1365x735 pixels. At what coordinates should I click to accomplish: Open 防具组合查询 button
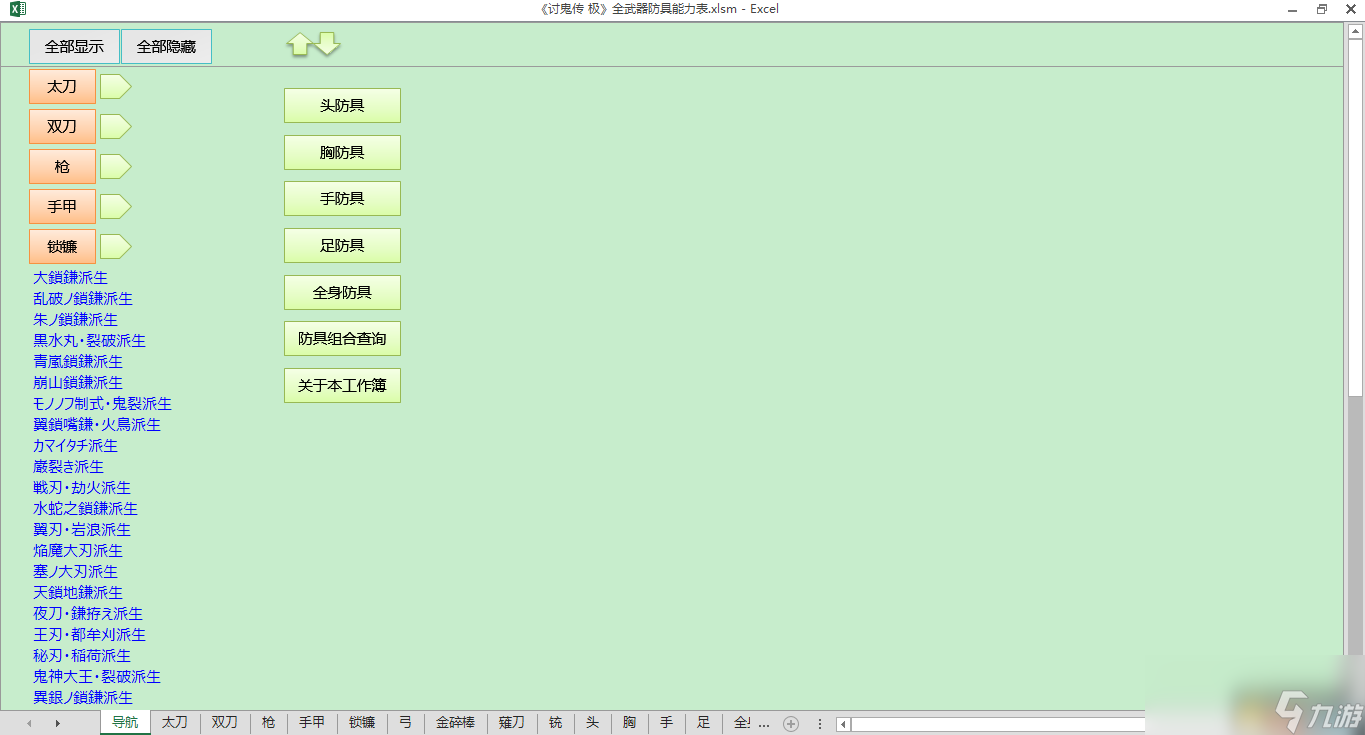click(x=342, y=339)
